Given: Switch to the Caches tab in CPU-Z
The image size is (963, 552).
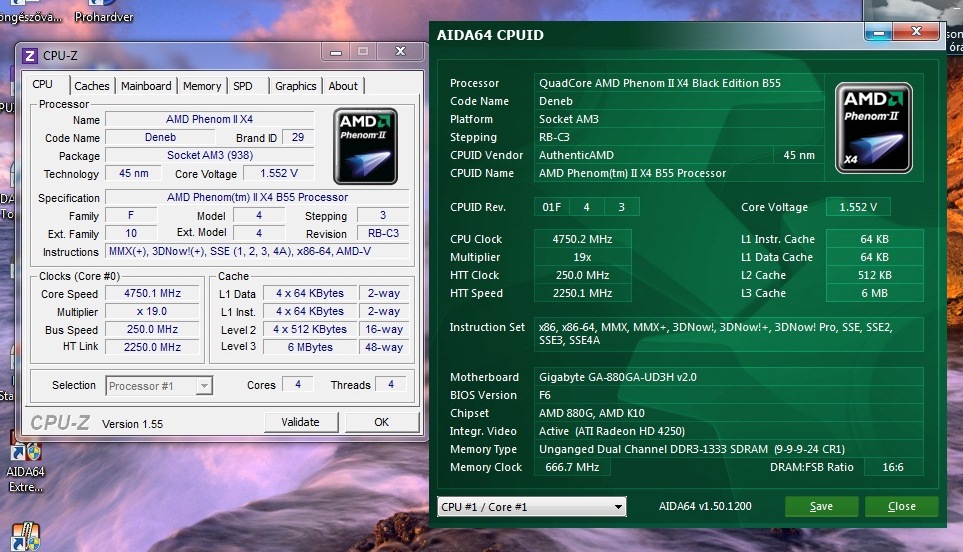Looking at the screenshot, I should [x=92, y=86].
